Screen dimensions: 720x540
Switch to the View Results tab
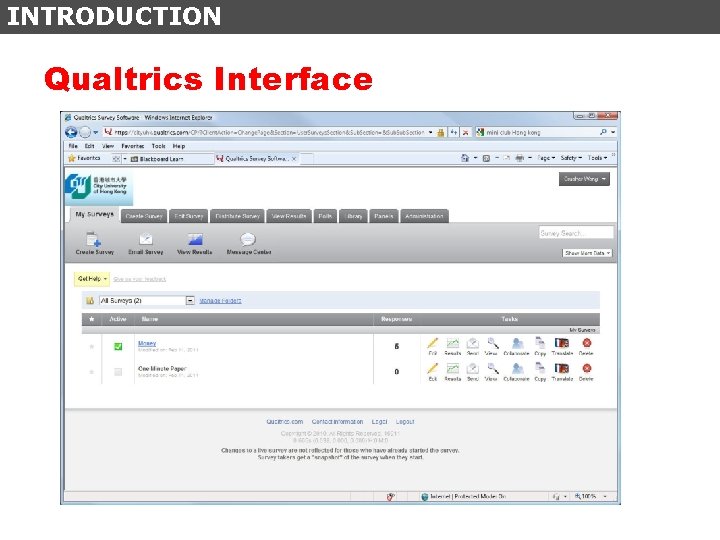[x=289, y=216]
